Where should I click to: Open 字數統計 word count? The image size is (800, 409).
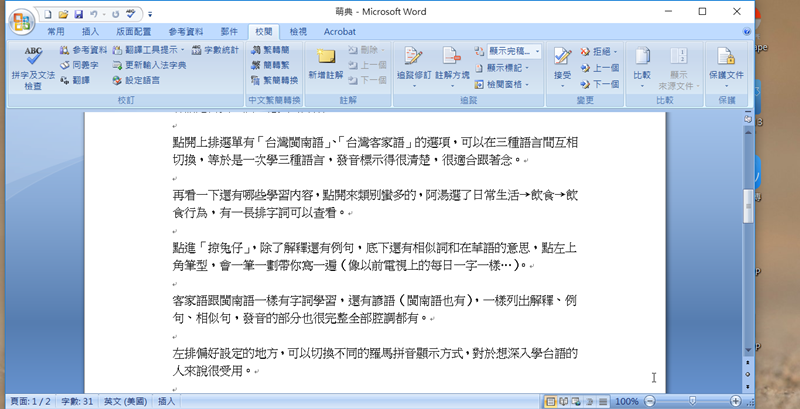(x=215, y=50)
